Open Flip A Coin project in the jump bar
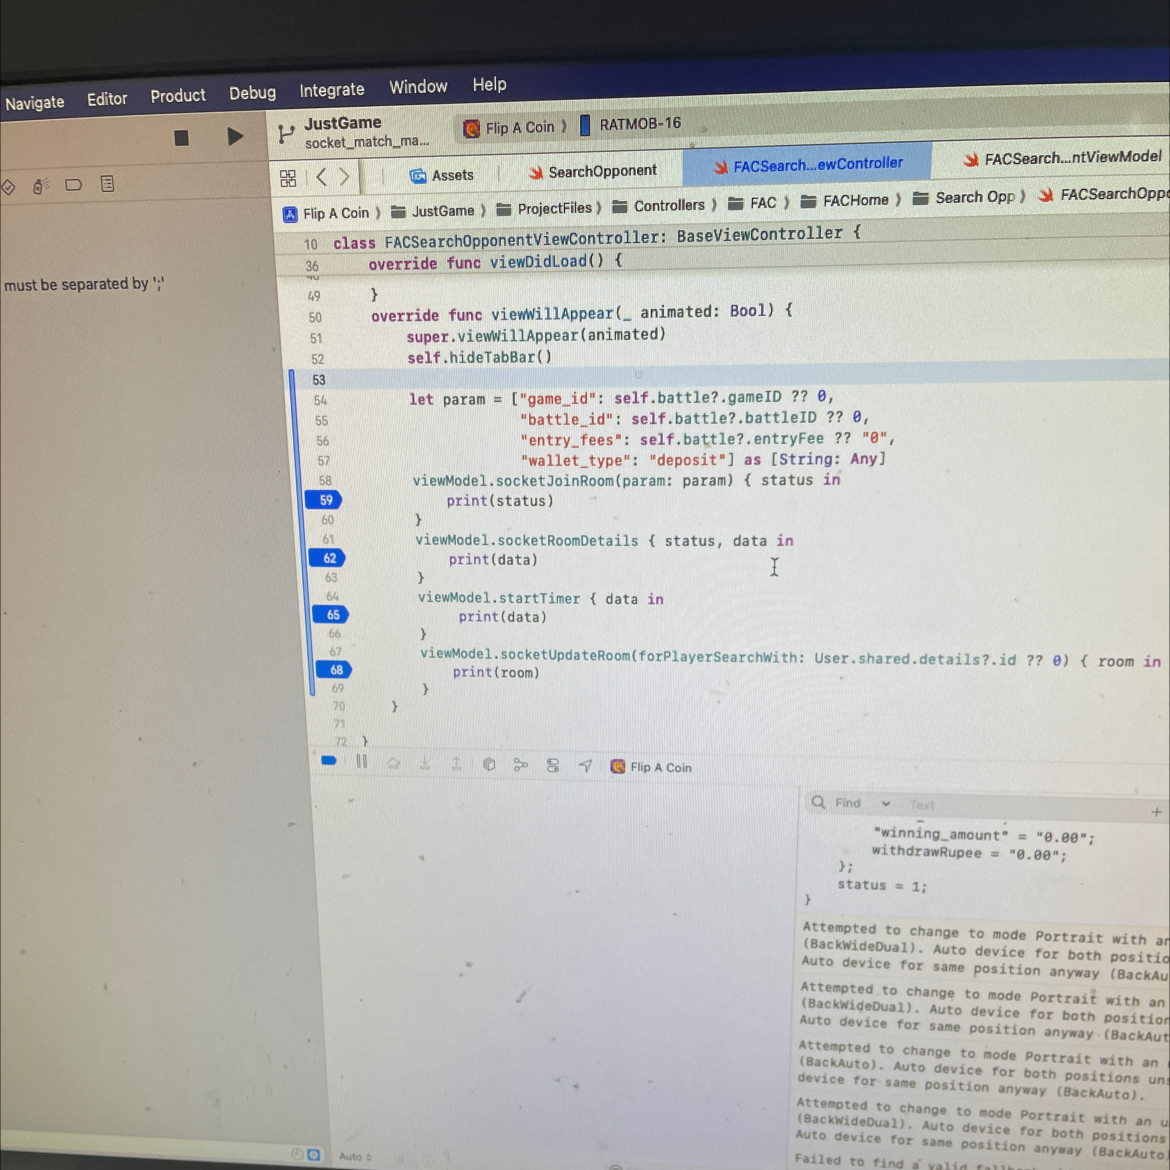Screen dimensions: 1170x1170 326,213
